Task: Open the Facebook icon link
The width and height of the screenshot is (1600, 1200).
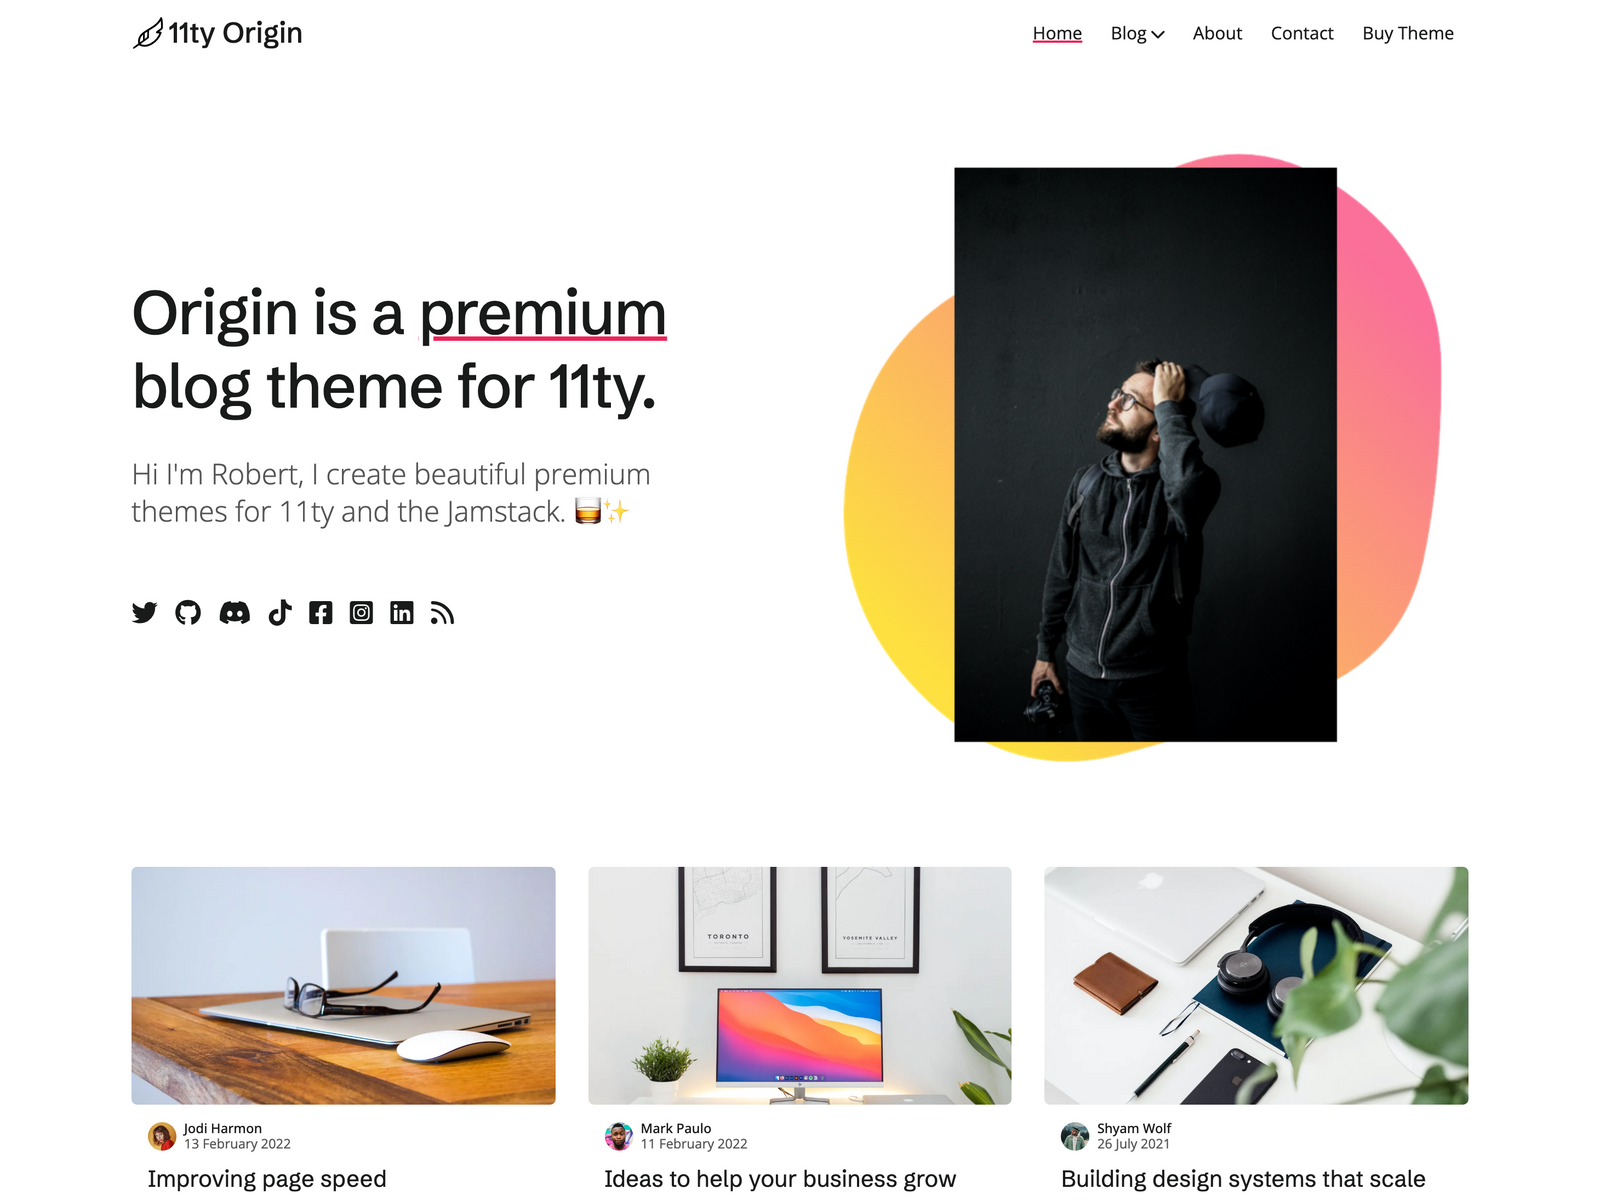Action: point(321,613)
